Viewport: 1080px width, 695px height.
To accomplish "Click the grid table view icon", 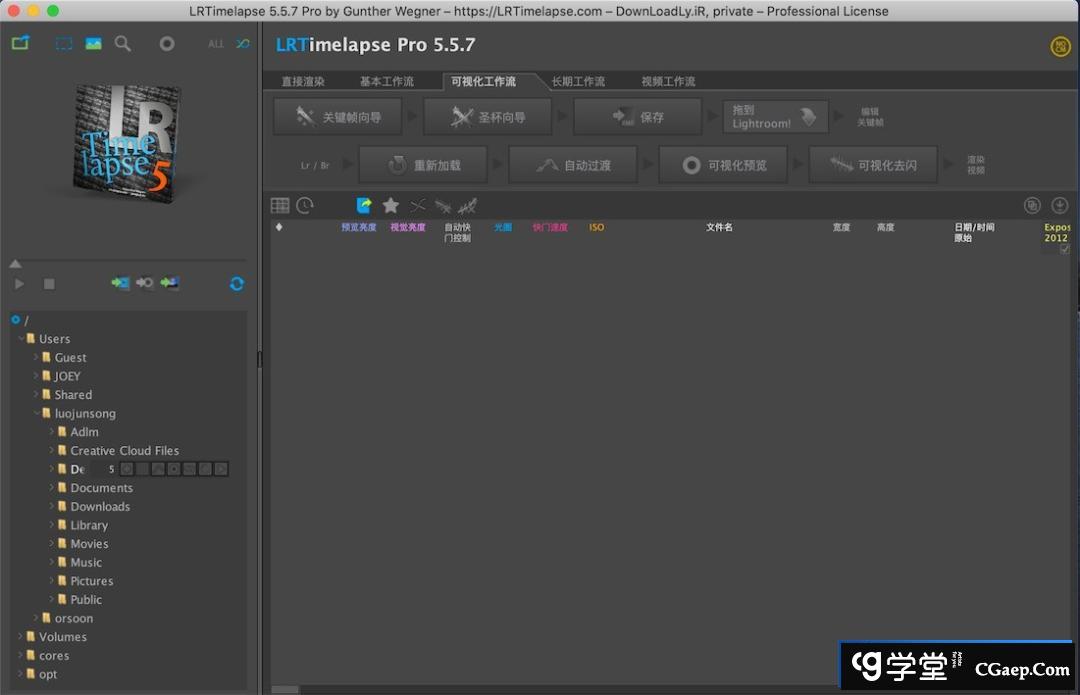I will [280, 205].
